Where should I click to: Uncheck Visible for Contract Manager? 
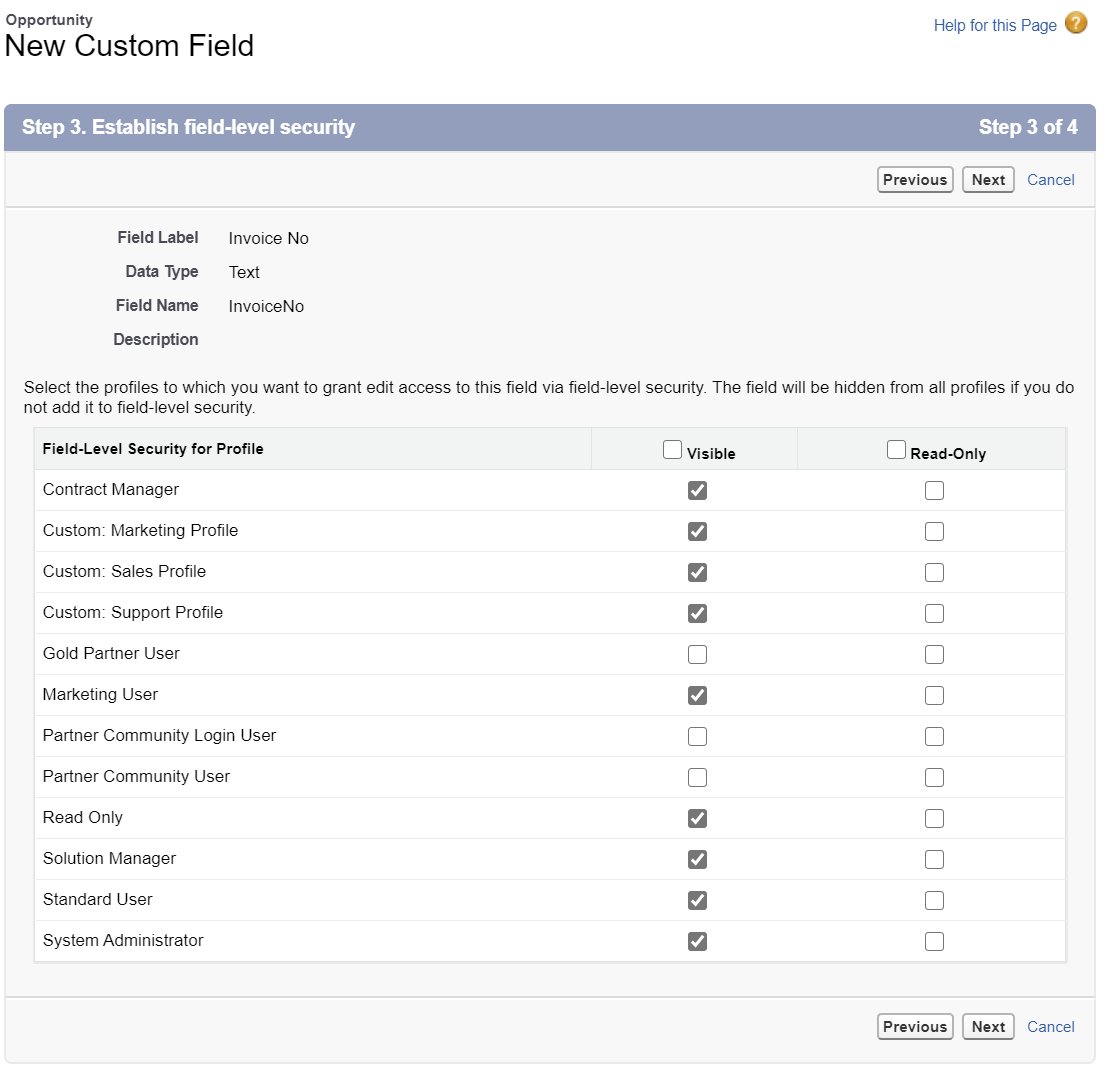tap(698, 491)
